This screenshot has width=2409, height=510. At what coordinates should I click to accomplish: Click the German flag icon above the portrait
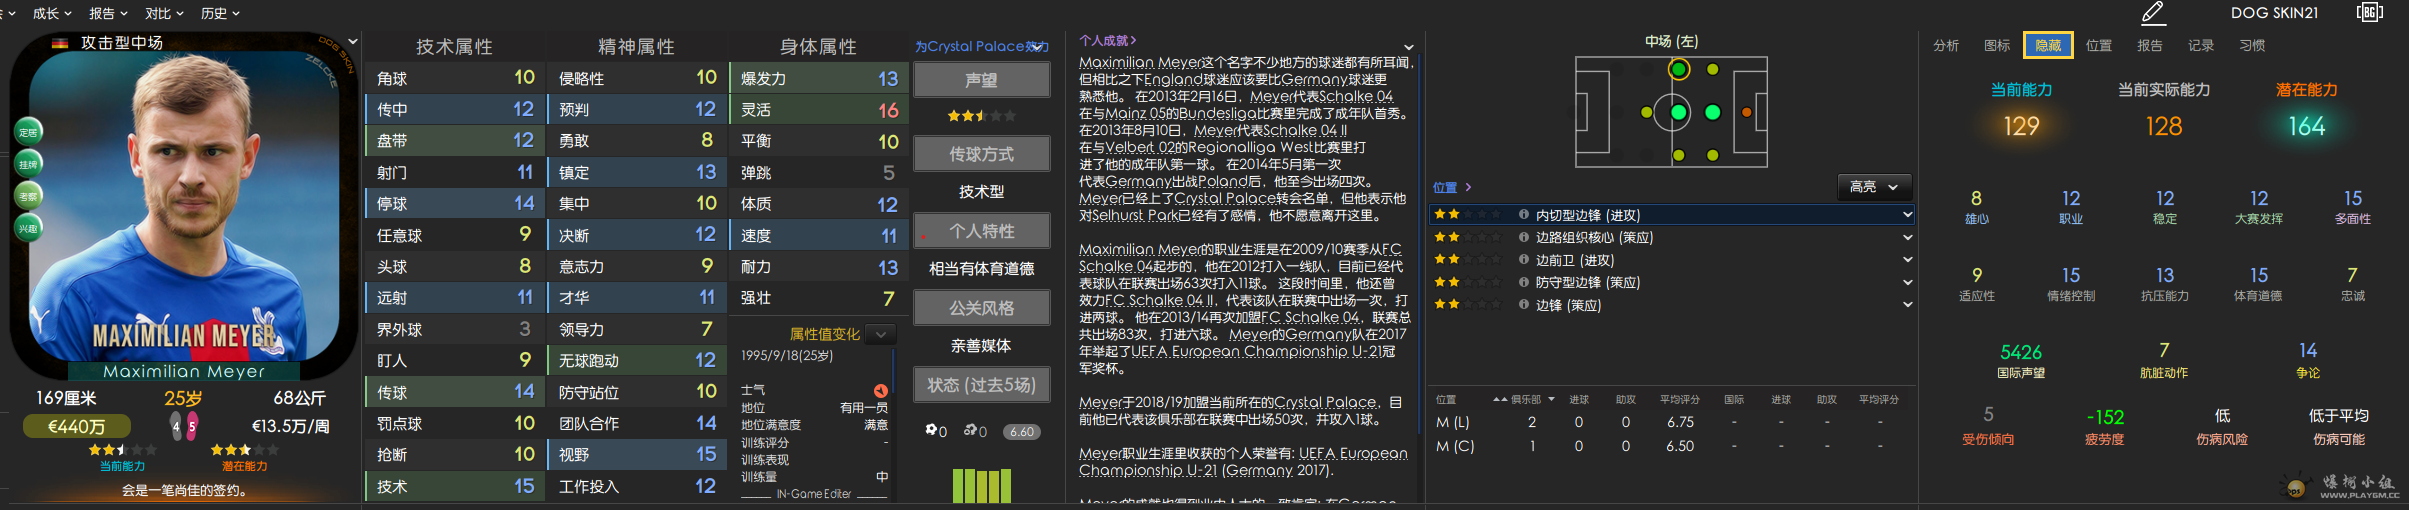point(60,43)
